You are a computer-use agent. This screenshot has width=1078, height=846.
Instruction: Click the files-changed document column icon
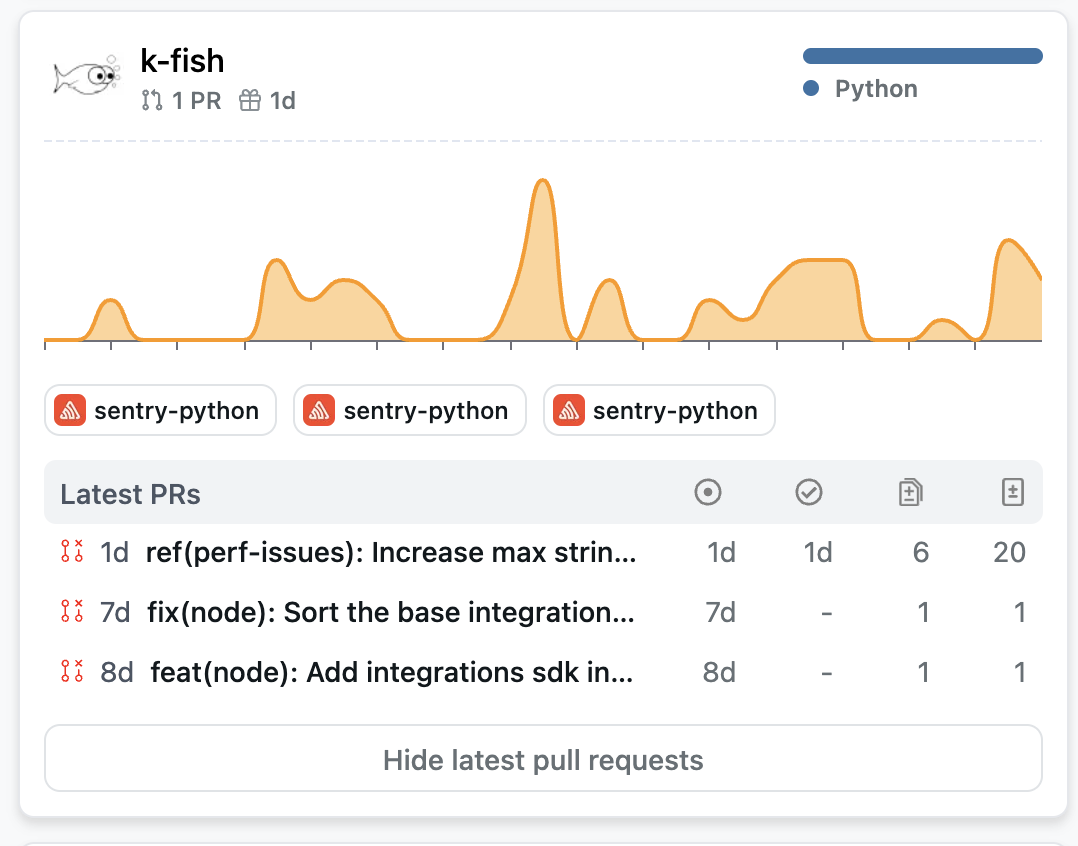[x=910, y=492]
